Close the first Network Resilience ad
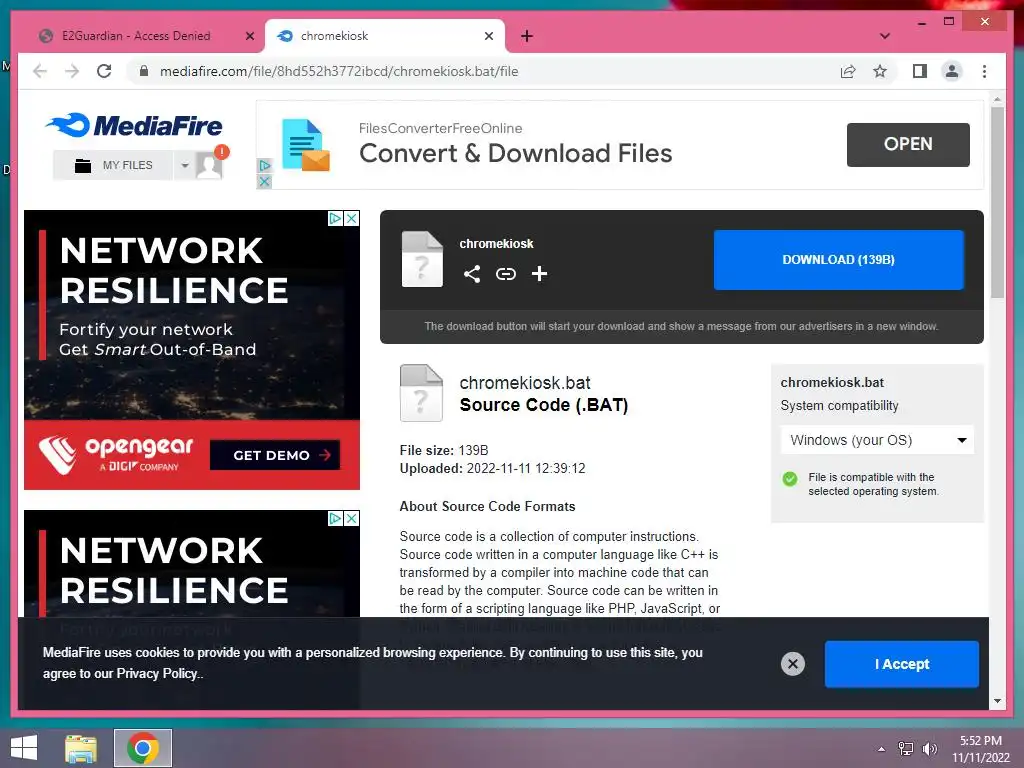1024x768 pixels. tap(351, 218)
